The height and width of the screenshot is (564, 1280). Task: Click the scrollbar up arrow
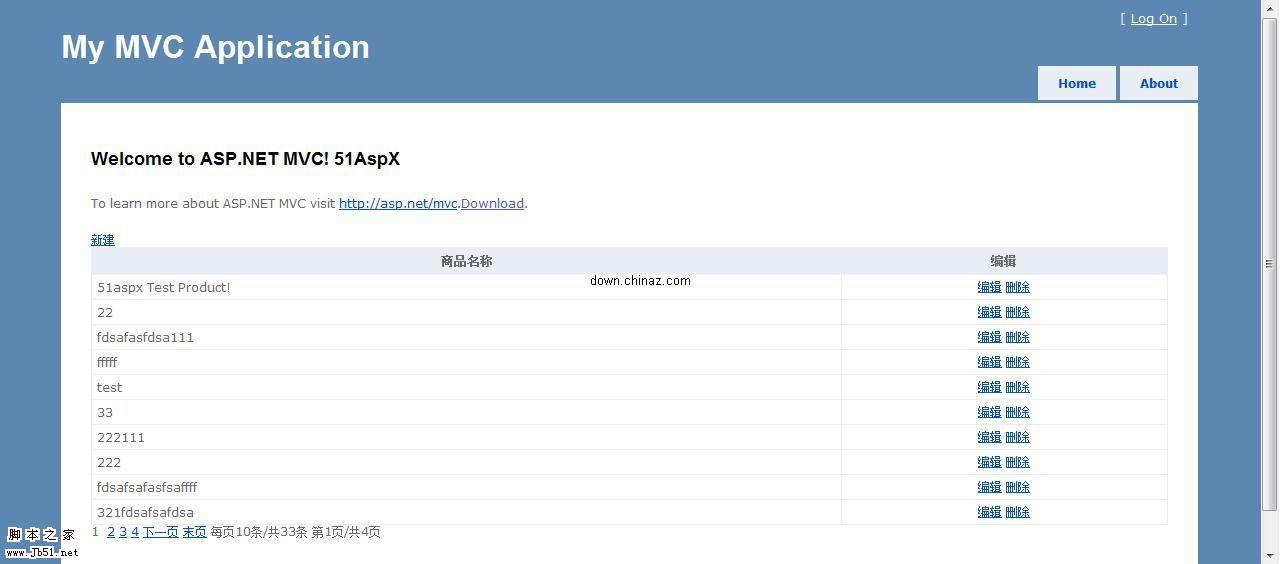click(x=1270, y=8)
